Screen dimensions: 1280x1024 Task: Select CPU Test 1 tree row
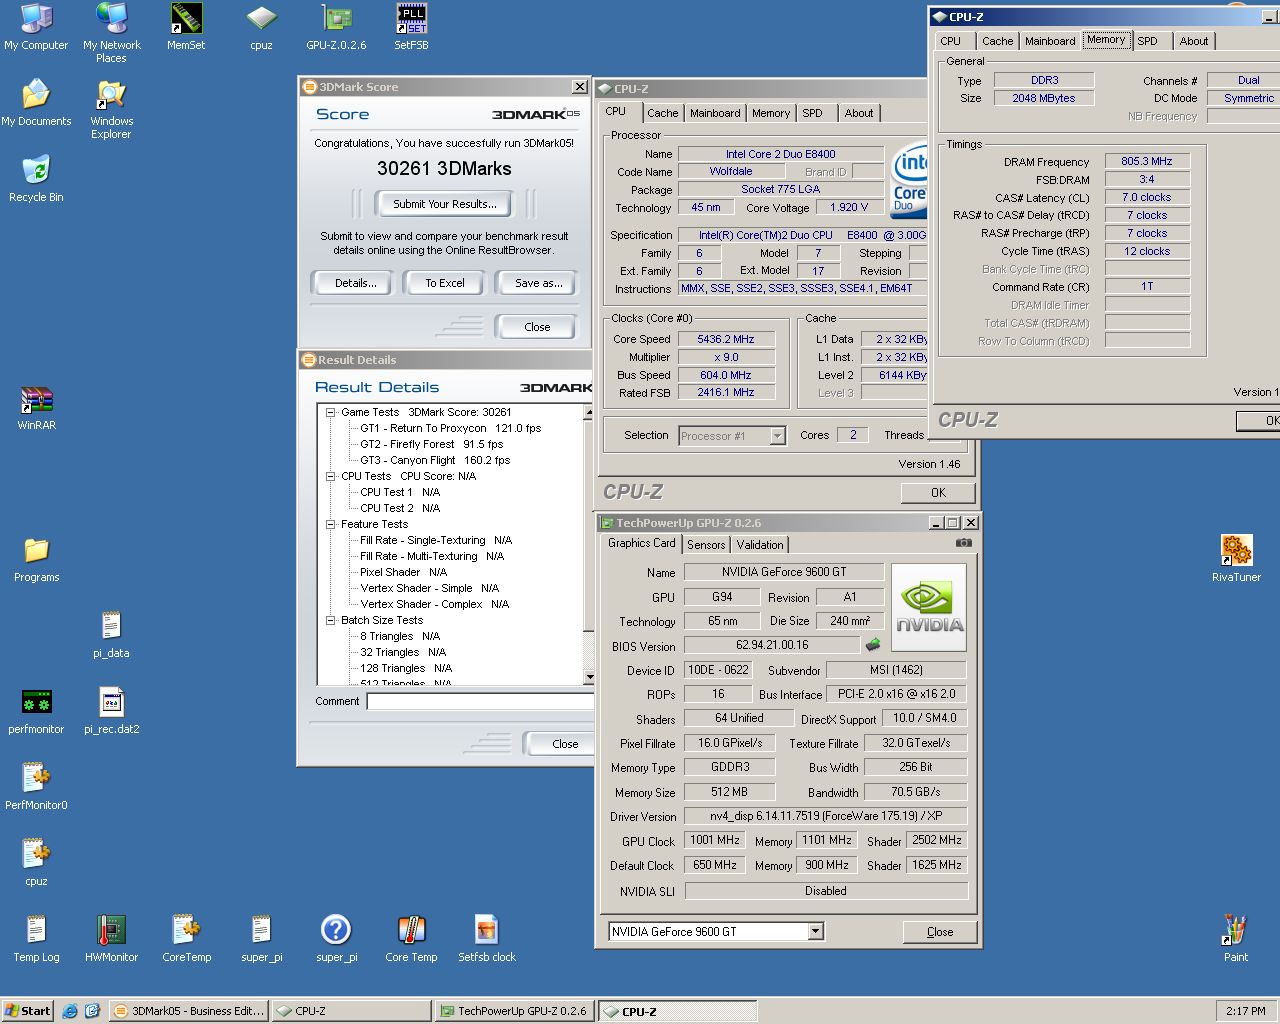[x=400, y=492]
